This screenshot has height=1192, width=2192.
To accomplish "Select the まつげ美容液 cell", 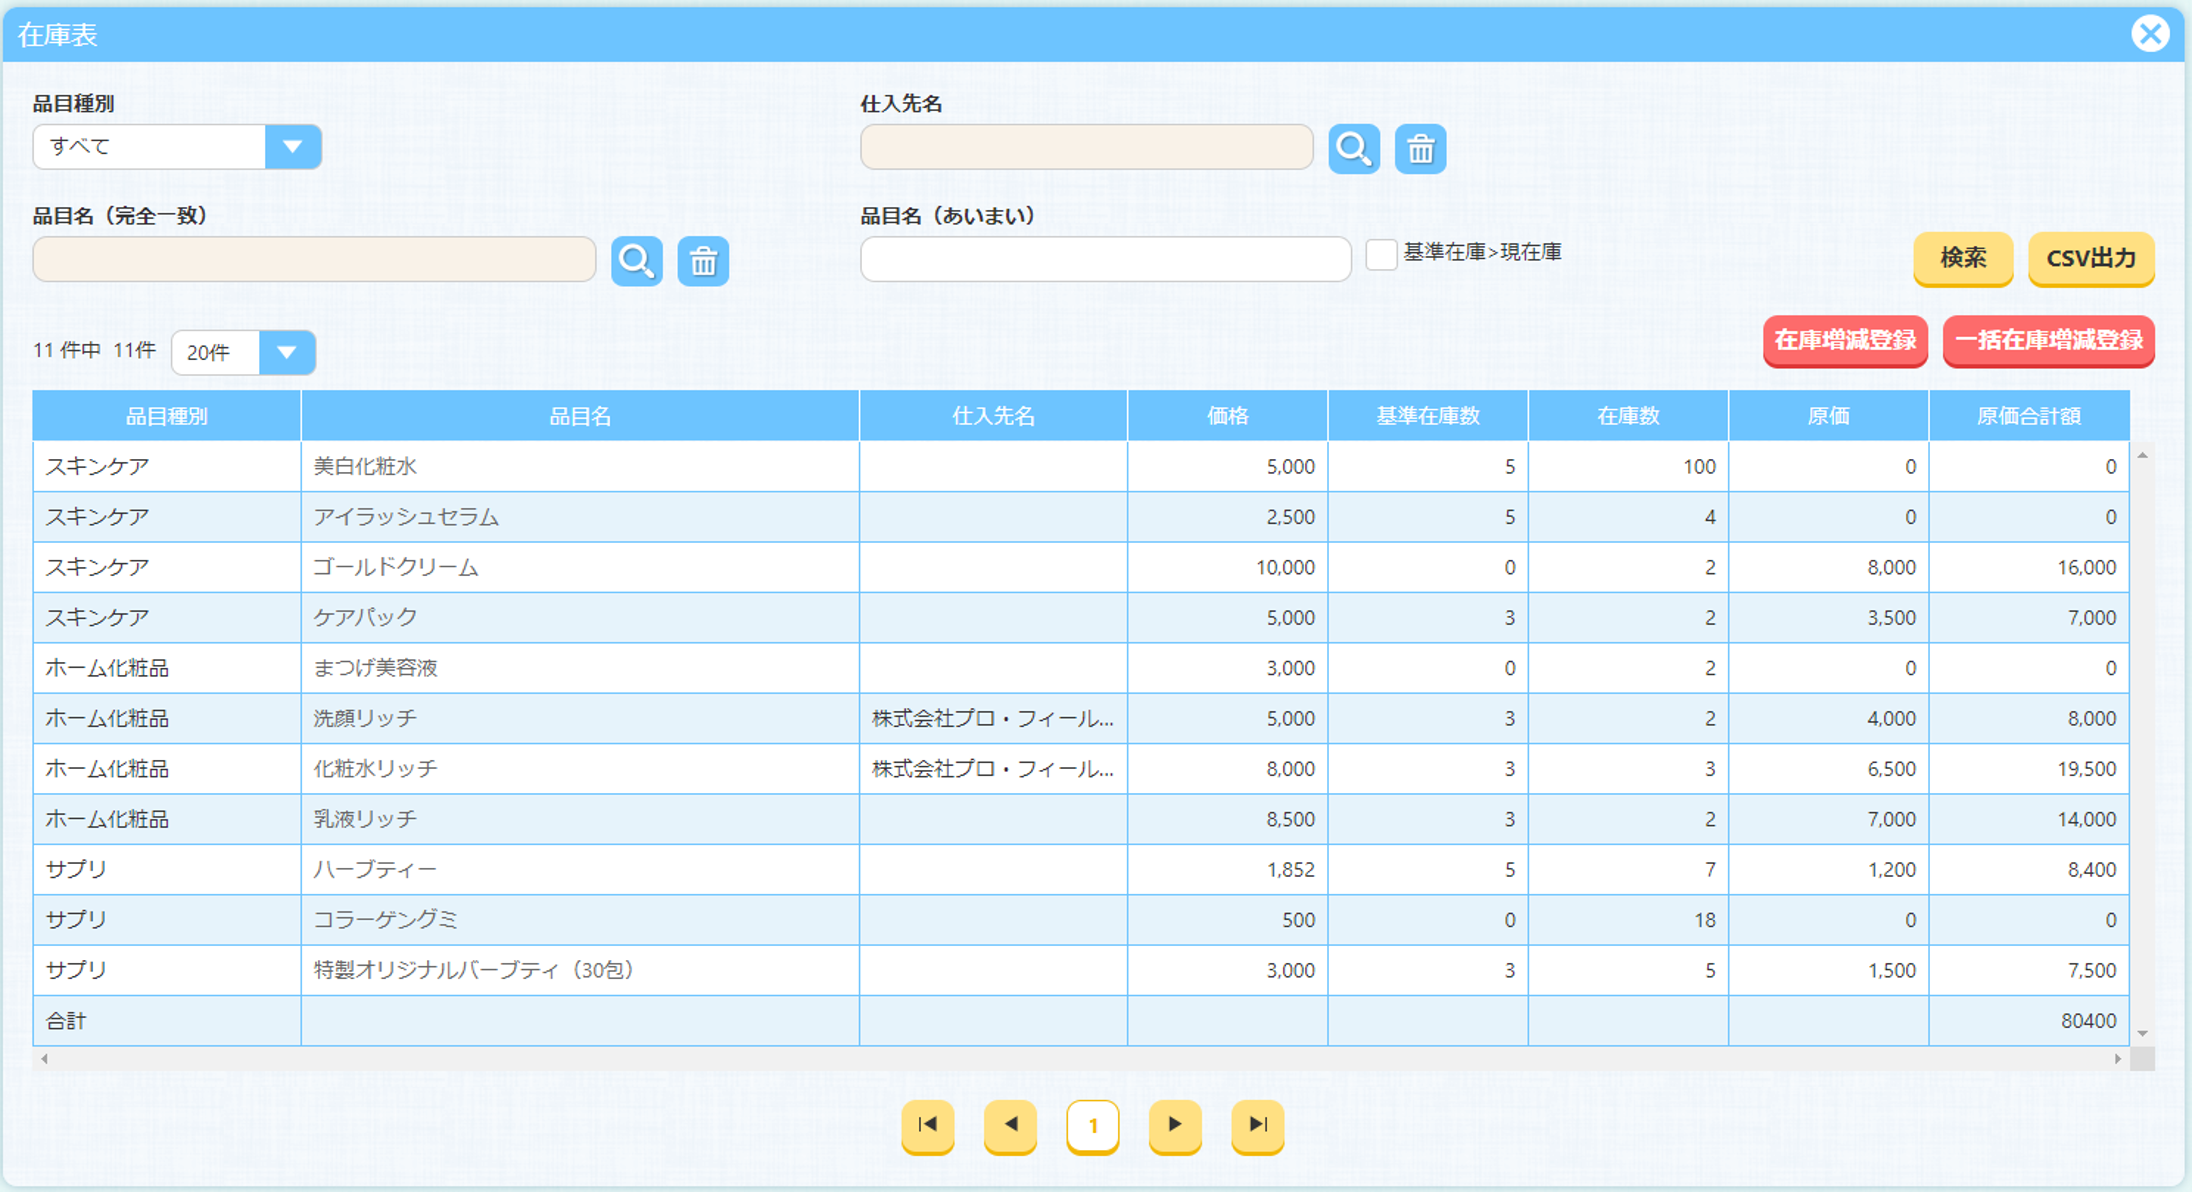I will (x=580, y=668).
